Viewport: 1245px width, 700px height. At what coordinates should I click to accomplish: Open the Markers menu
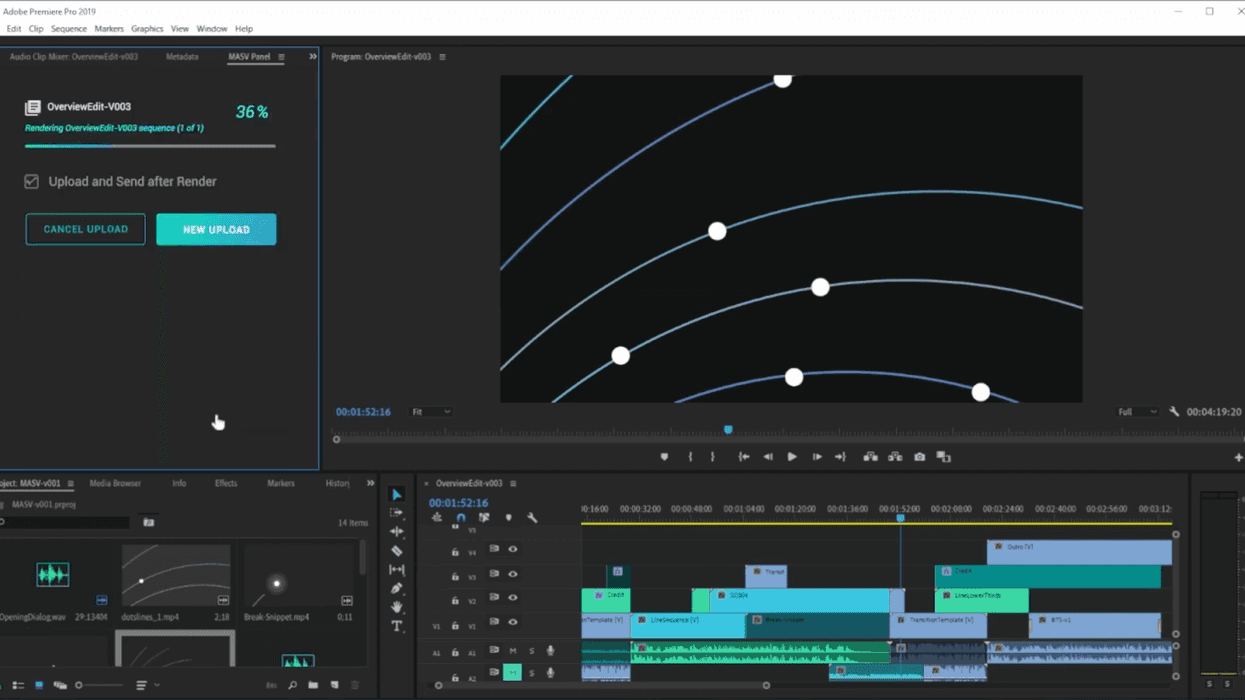[x=109, y=29]
